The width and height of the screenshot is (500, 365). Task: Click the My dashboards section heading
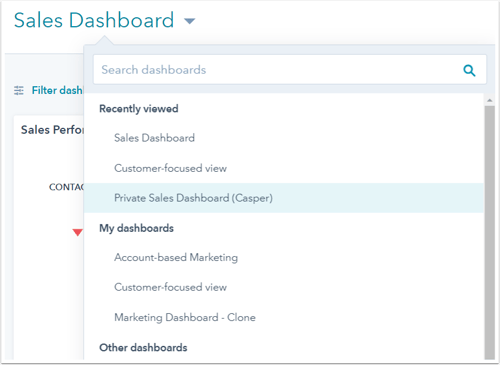point(136,228)
